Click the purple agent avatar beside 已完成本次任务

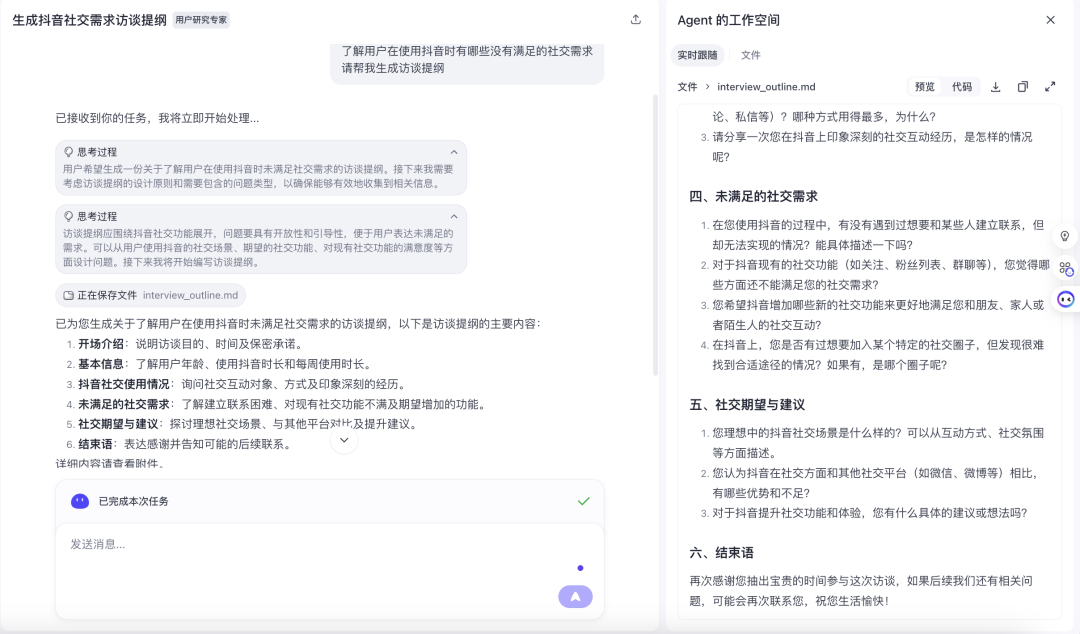(x=80, y=501)
